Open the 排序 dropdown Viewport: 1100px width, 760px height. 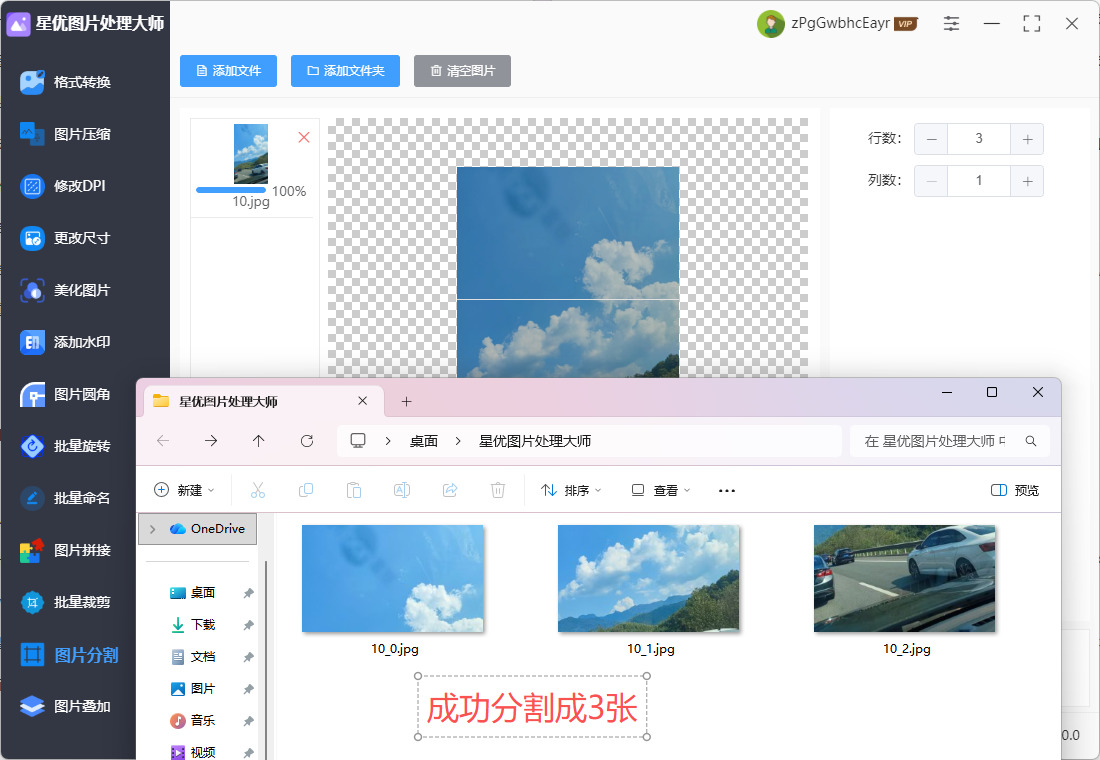coord(571,490)
